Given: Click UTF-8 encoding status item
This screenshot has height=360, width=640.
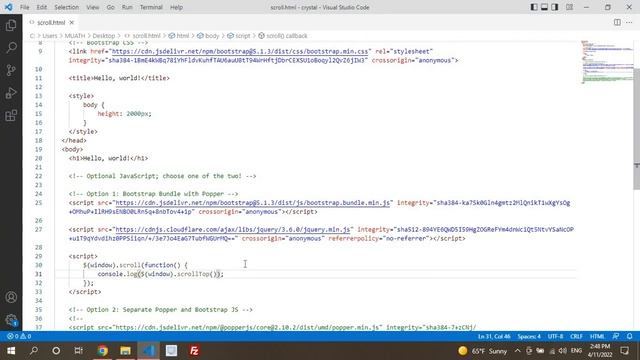Looking at the screenshot, I should (x=555, y=336).
